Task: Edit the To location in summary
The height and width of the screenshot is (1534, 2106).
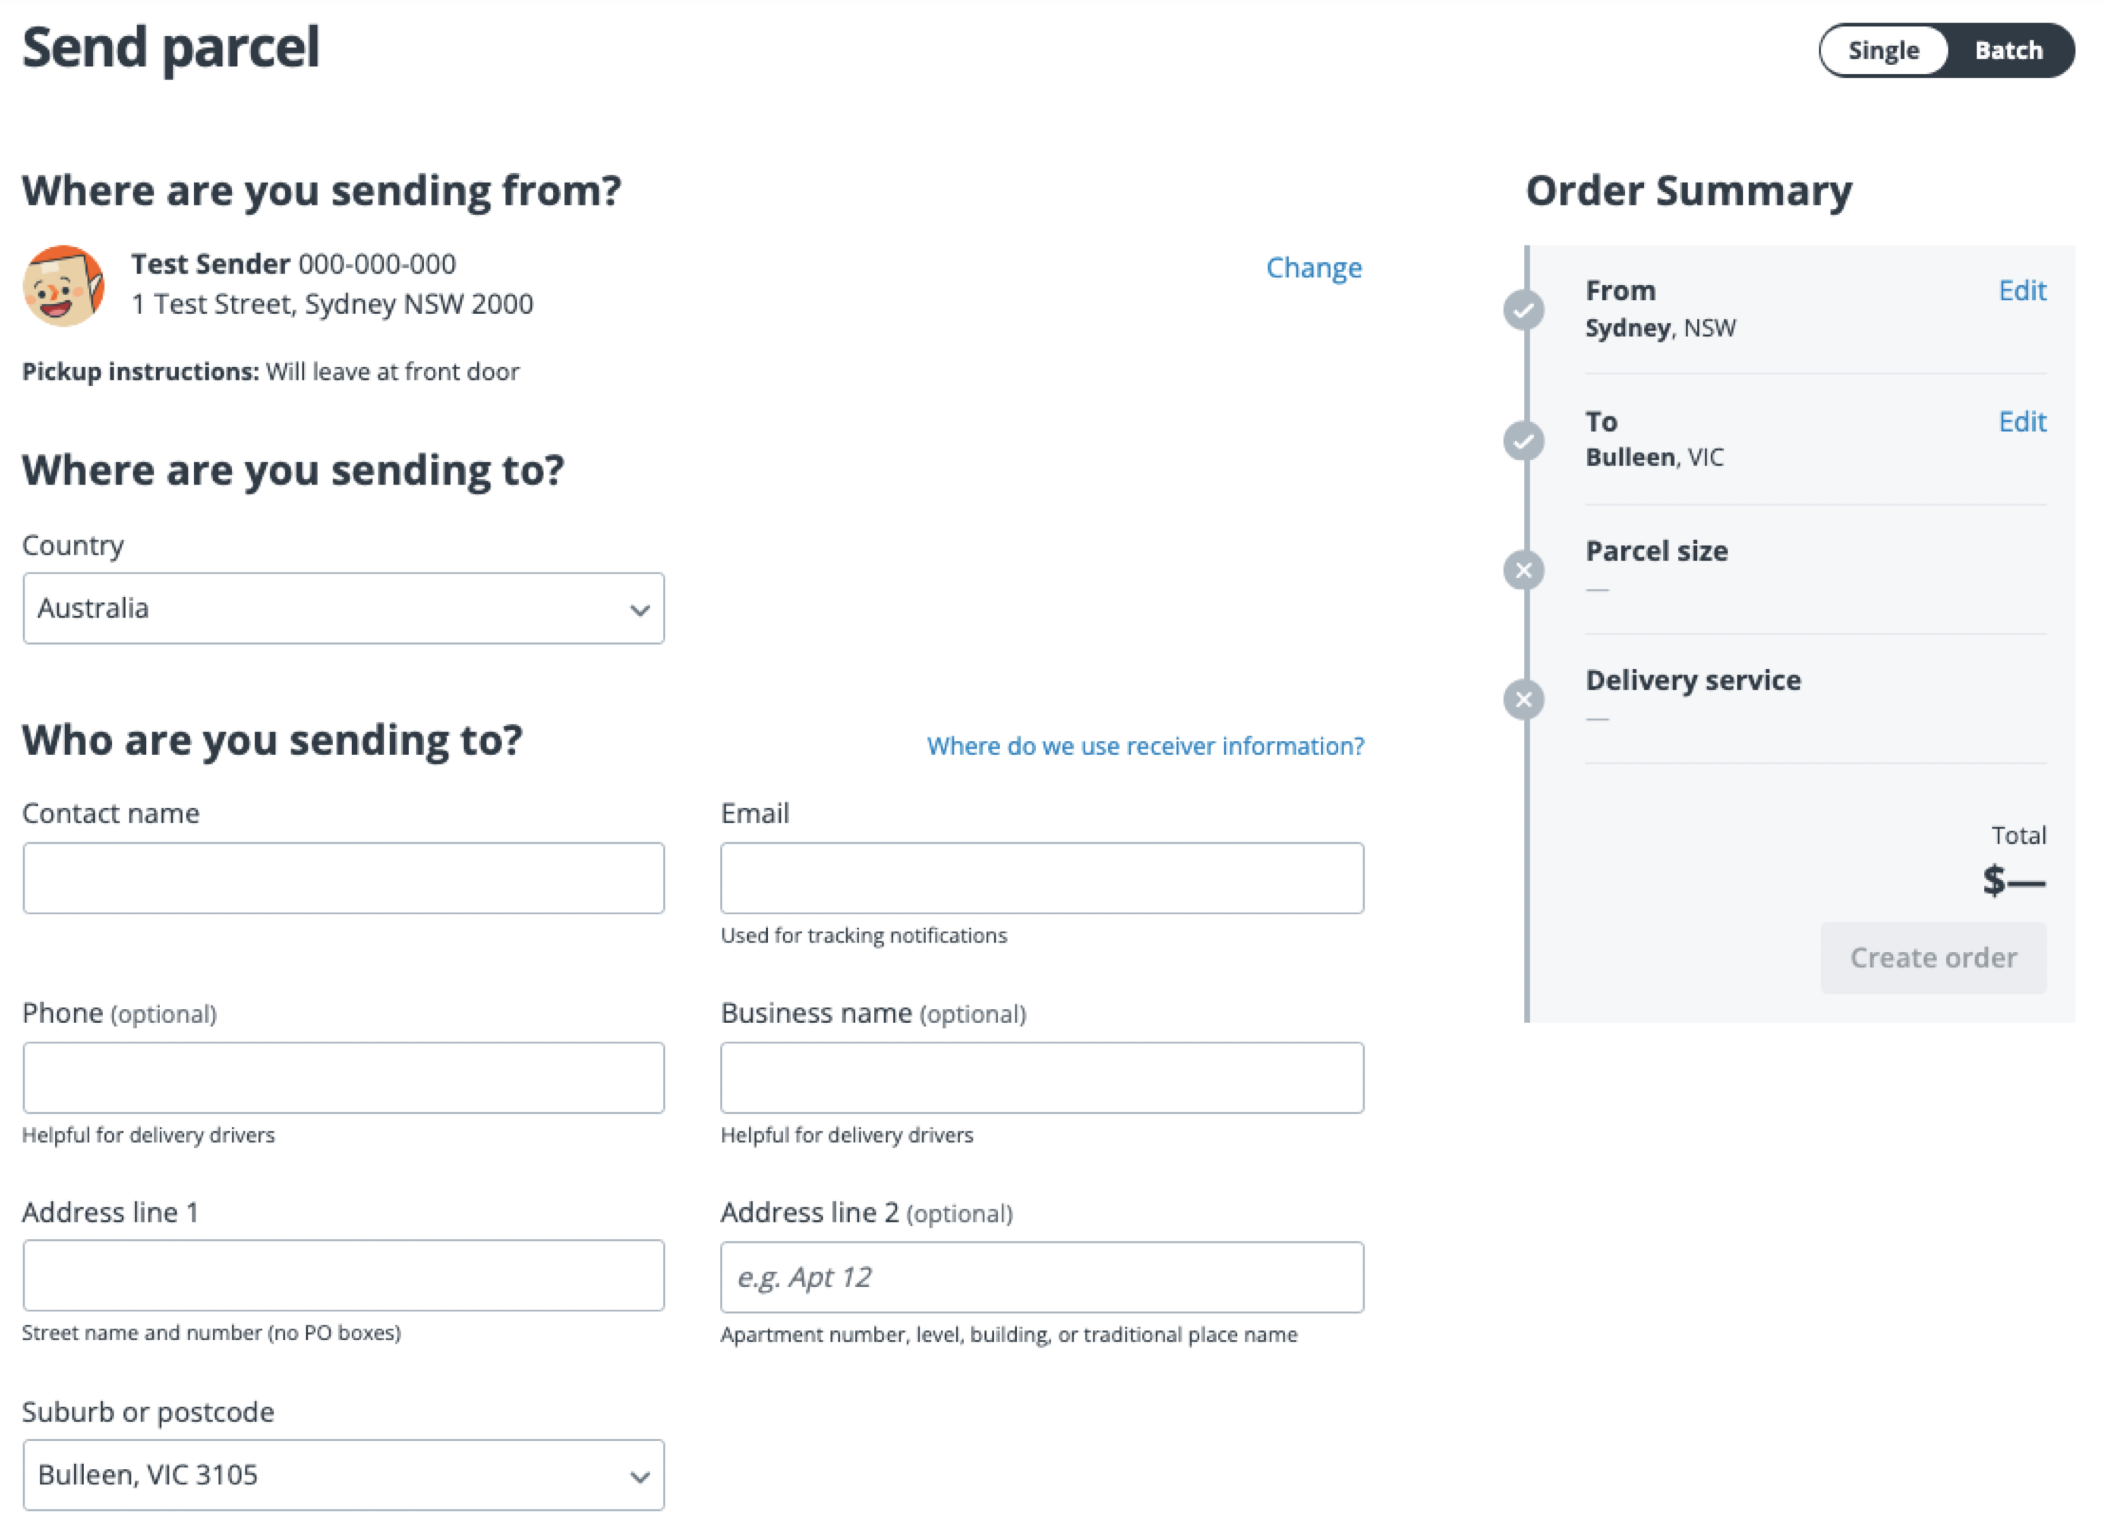Action: [x=2022, y=421]
